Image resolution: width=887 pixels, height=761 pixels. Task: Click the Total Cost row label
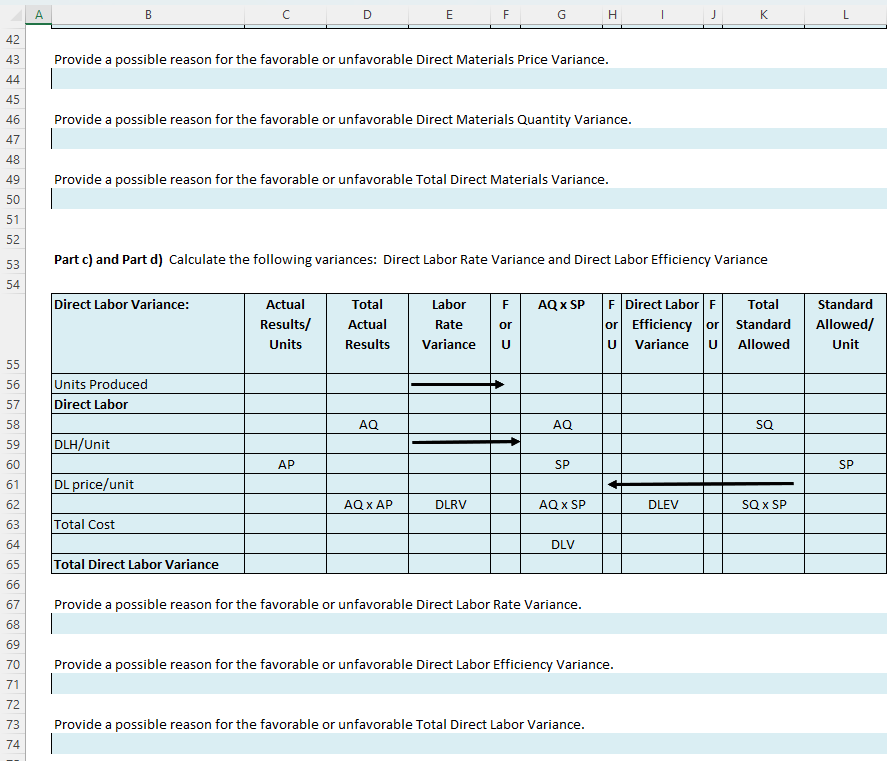pyautogui.click(x=147, y=524)
